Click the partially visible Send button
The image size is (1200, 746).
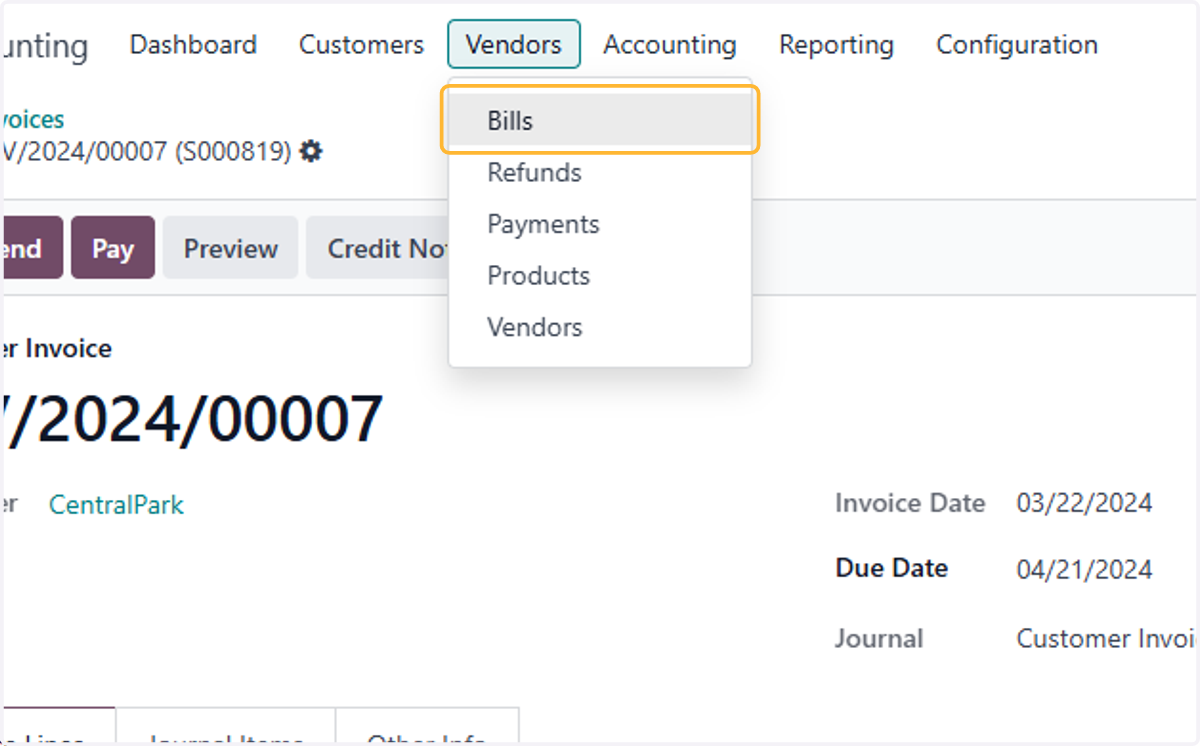[x=31, y=248]
